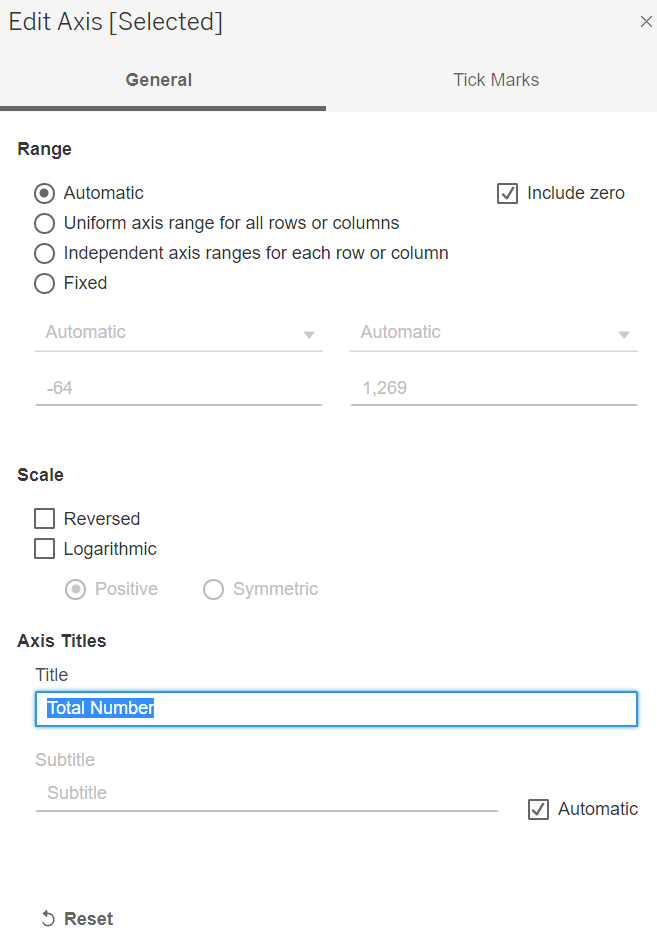657x949 pixels.
Task: Choose Uniform axis range for all rows
Action: 45,223
